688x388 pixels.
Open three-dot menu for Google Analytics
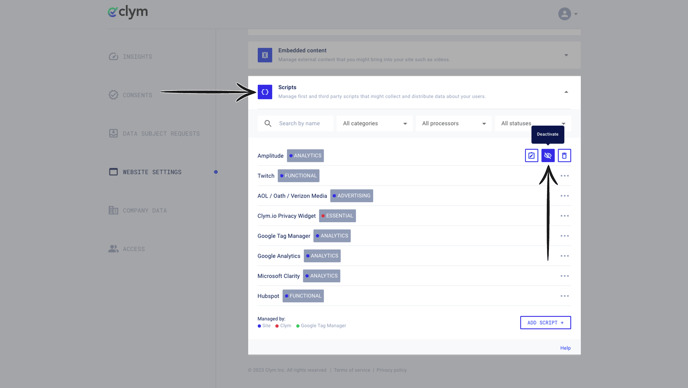pos(564,256)
